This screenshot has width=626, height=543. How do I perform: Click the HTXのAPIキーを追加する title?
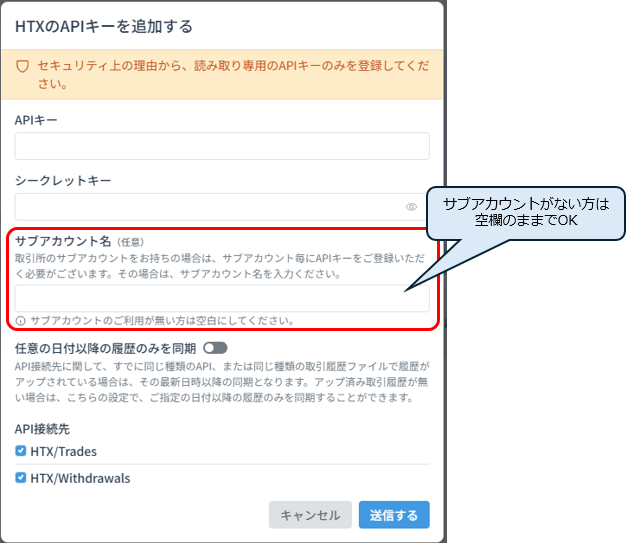point(104,27)
